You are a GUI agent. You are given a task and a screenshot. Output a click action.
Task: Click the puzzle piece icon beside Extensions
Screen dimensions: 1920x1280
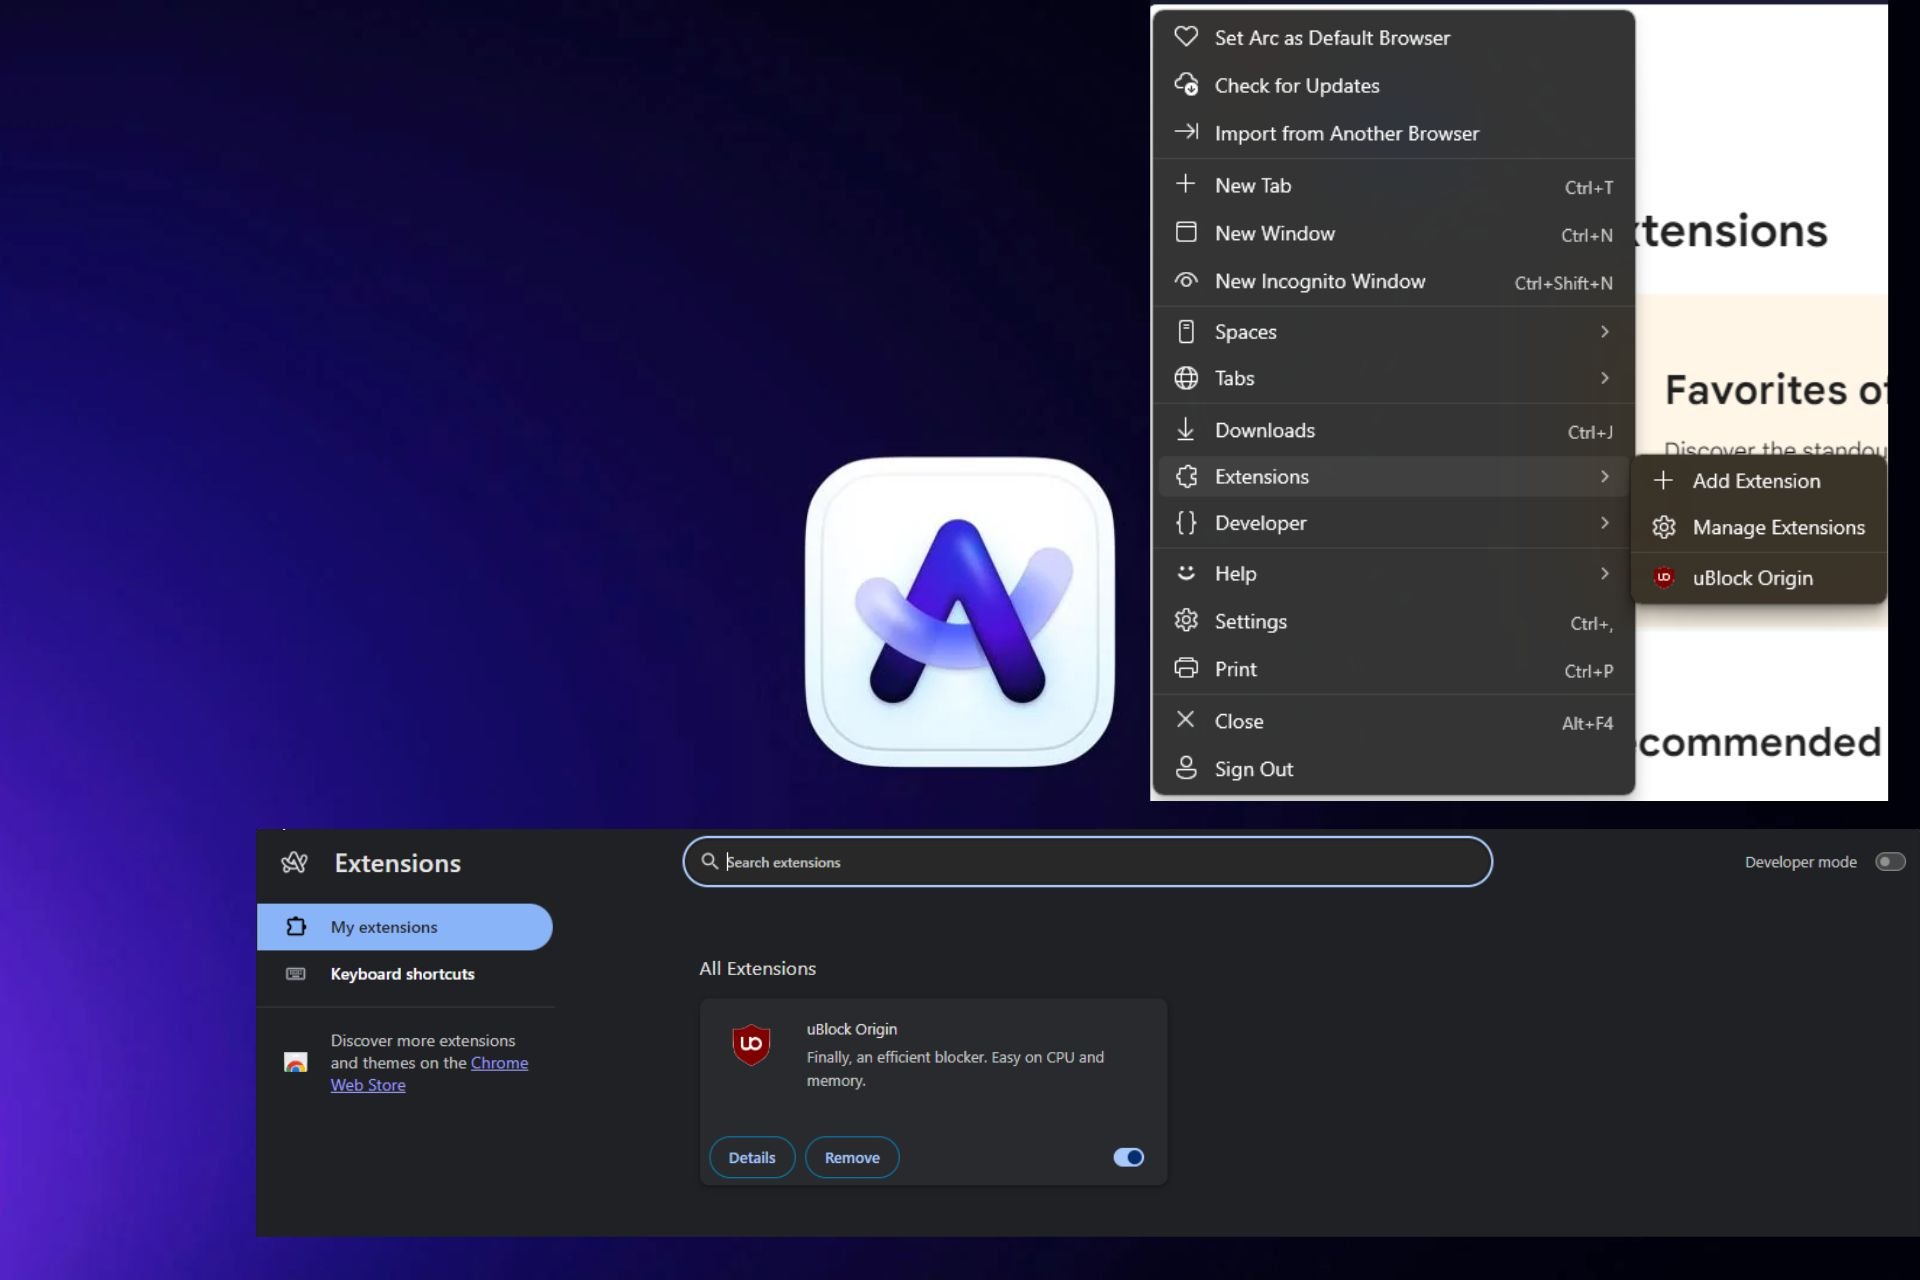[1186, 477]
